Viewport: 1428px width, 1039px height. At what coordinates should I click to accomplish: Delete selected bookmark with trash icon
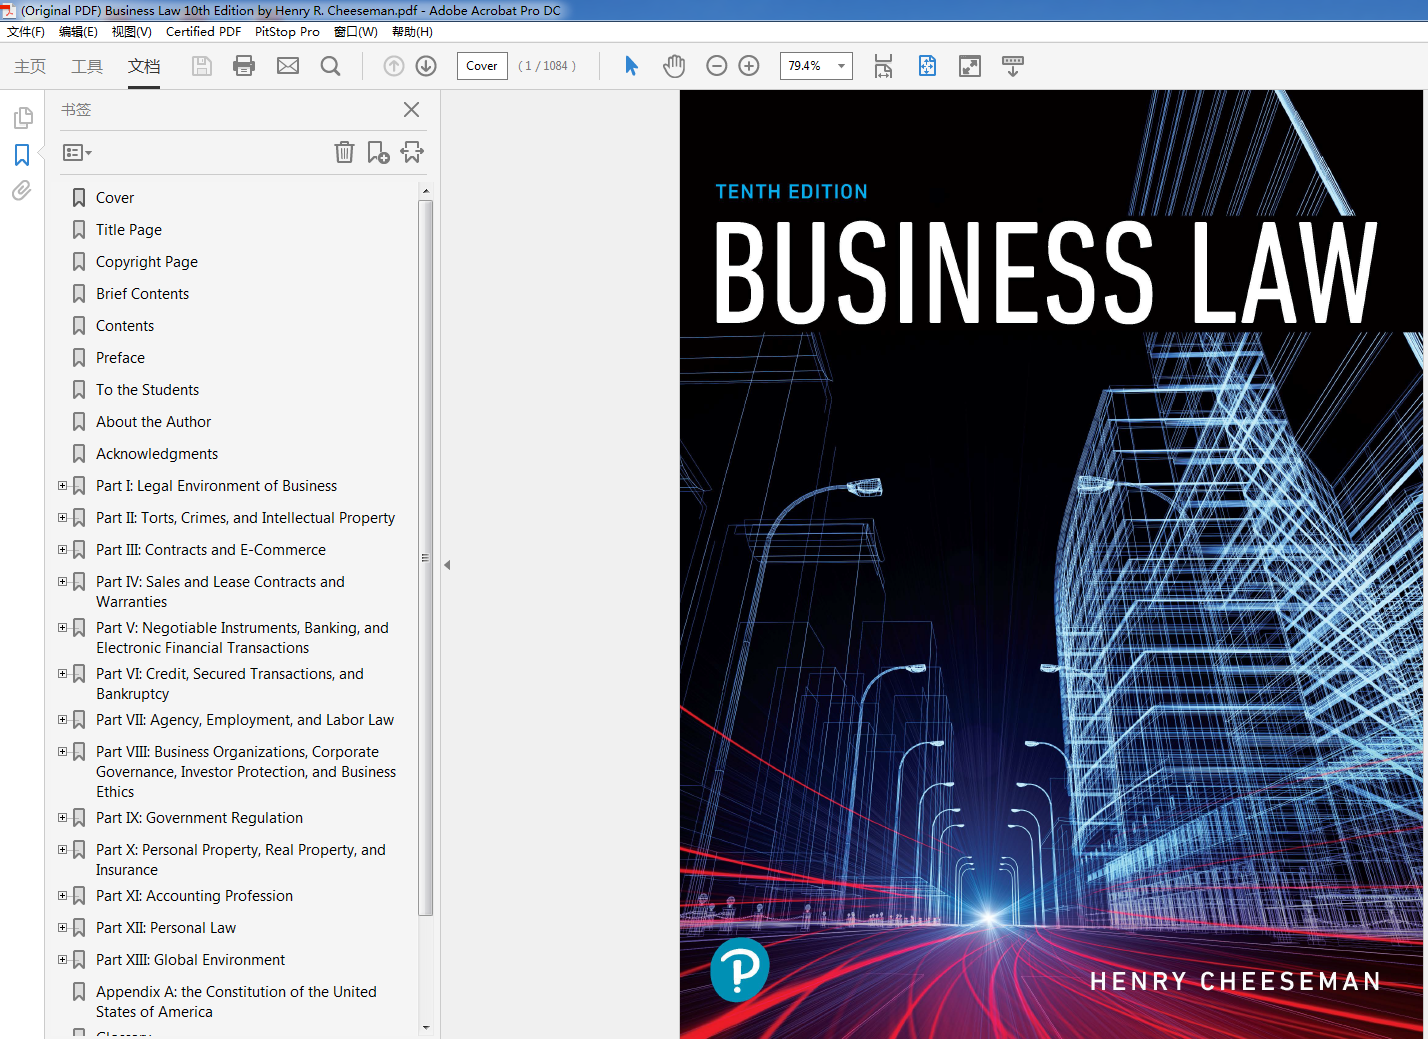[344, 152]
